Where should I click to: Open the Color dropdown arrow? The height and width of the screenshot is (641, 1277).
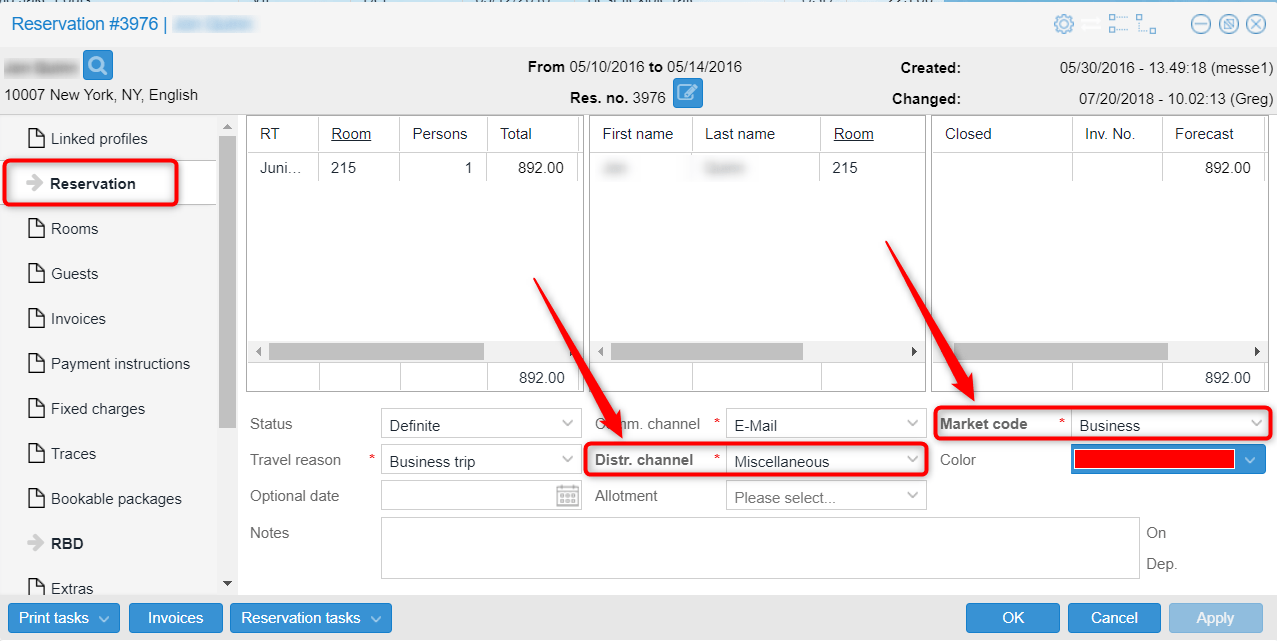click(x=1251, y=460)
